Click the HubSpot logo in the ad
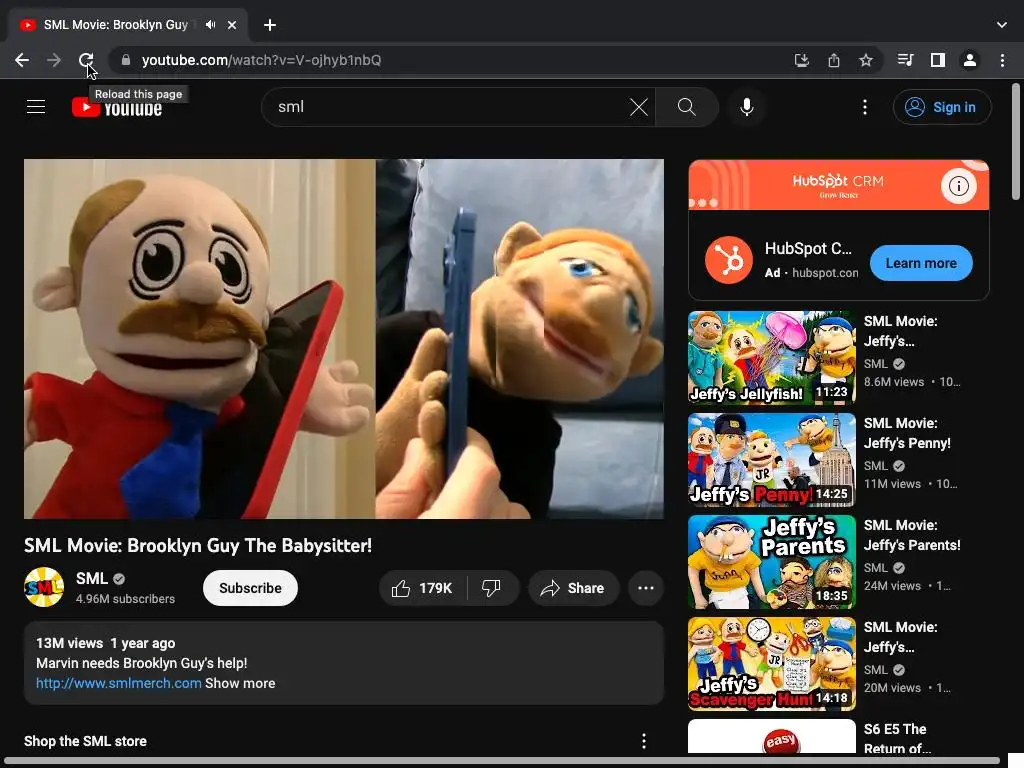Viewport: 1024px width, 768px height. click(x=729, y=260)
